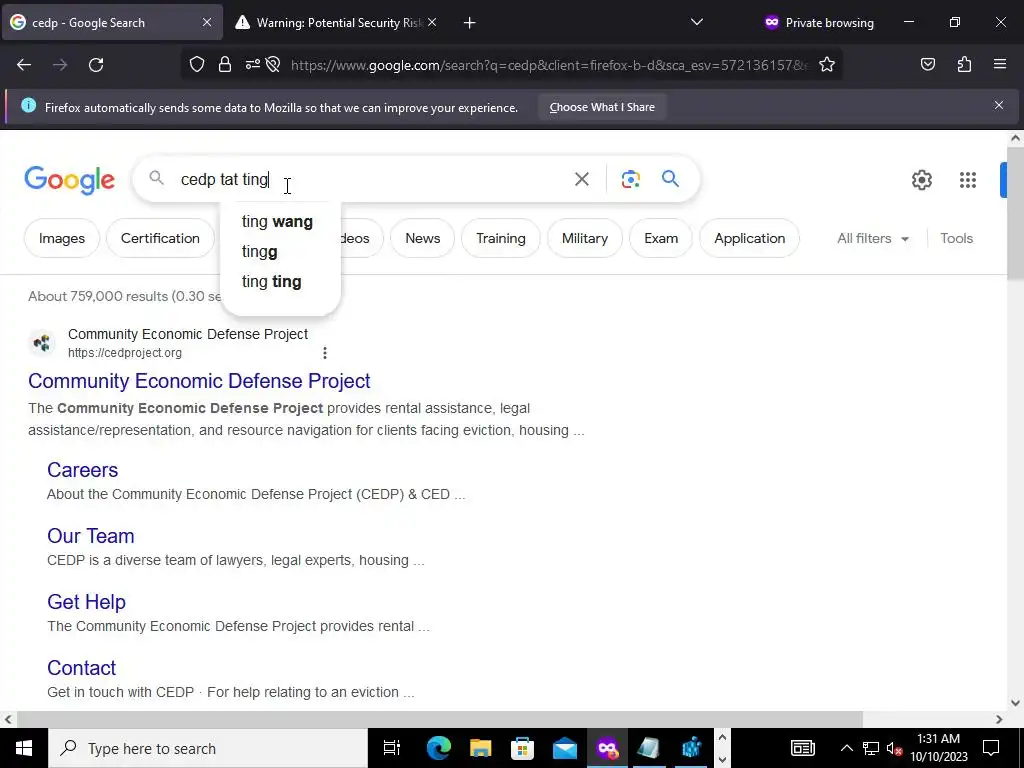This screenshot has width=1024, height=768.
Task: Open the Firefox hamburger menu
Action: pyautogui.click(x=999, y=65)
